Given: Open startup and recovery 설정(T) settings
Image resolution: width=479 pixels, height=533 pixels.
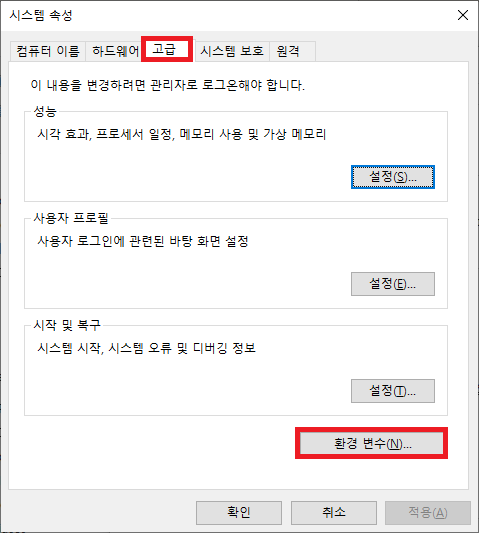Looking at the screenshot, I should tap(393, 391).
